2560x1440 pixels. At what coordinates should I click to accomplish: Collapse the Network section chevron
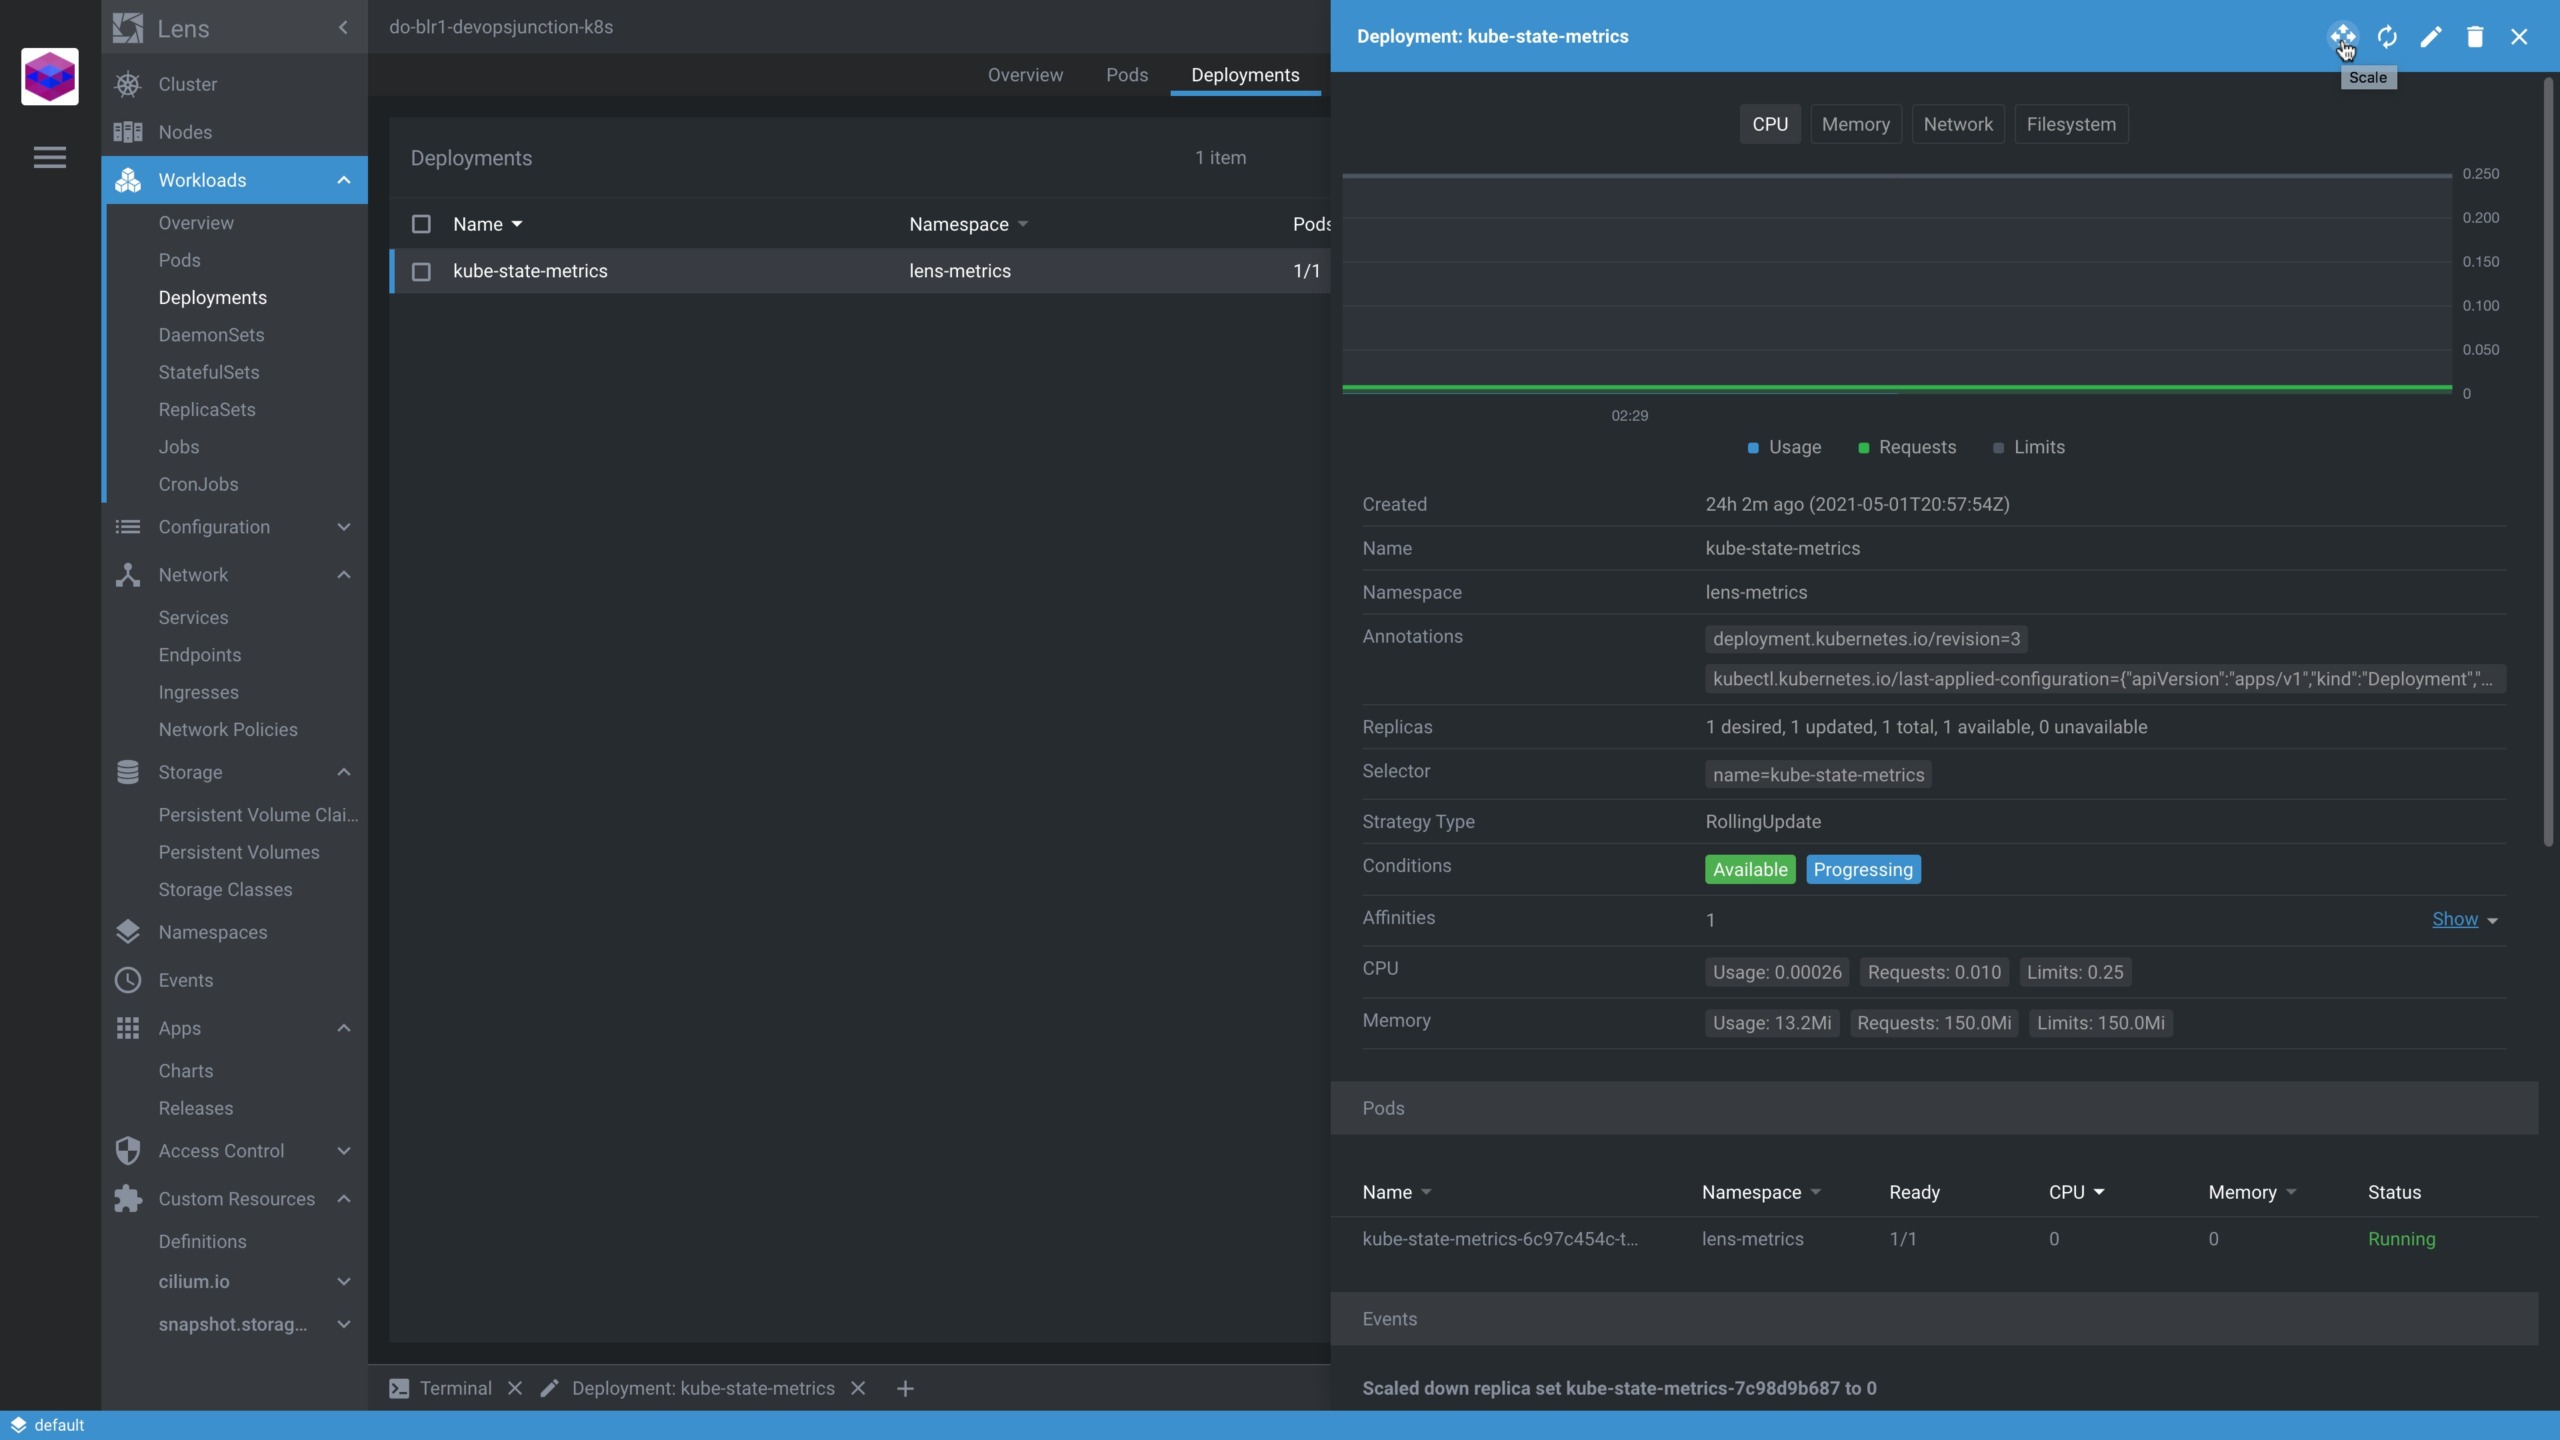(344, 575)
